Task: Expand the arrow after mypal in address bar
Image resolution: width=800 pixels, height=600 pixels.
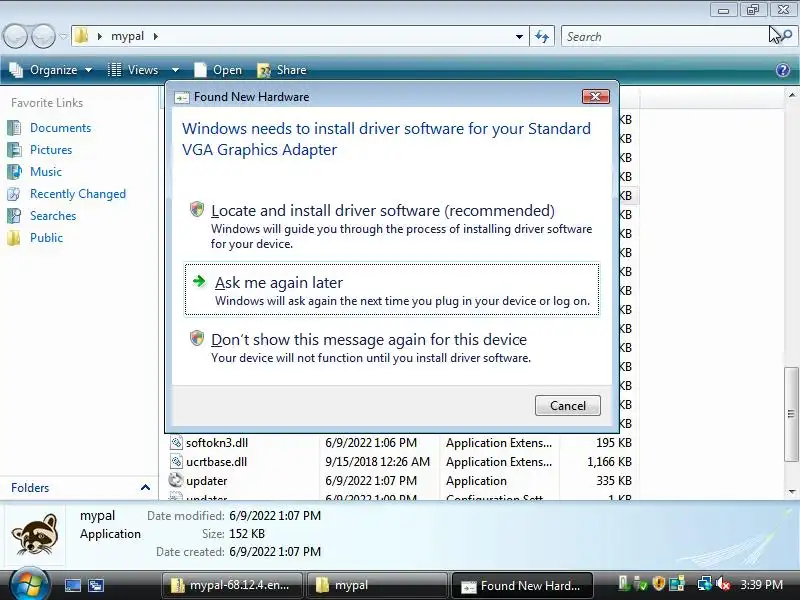Action: pyautogui.click(x=156, y=36)
